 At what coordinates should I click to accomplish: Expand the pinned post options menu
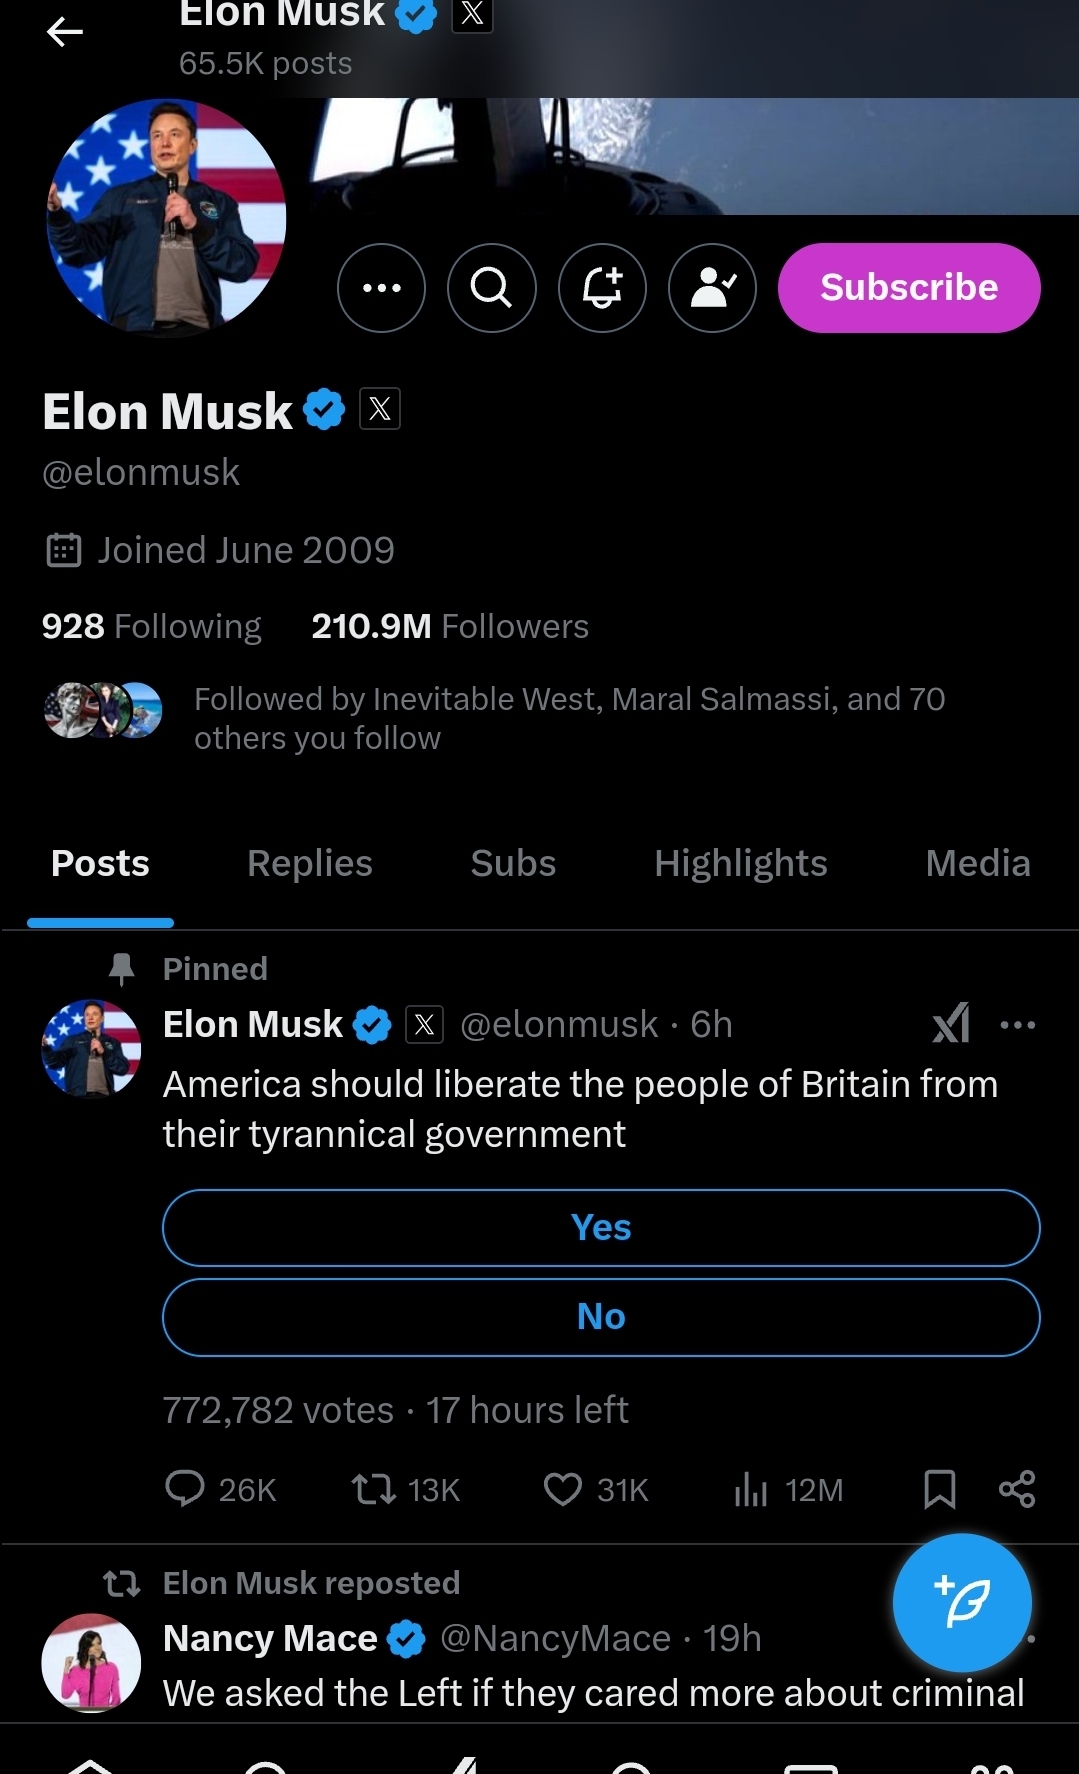click(x=1018, y=1025)
